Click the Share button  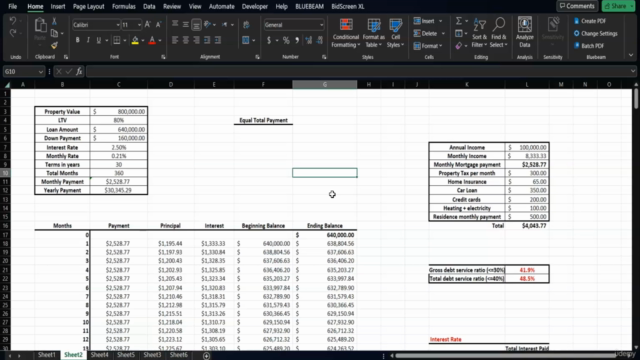pos(618,6)
